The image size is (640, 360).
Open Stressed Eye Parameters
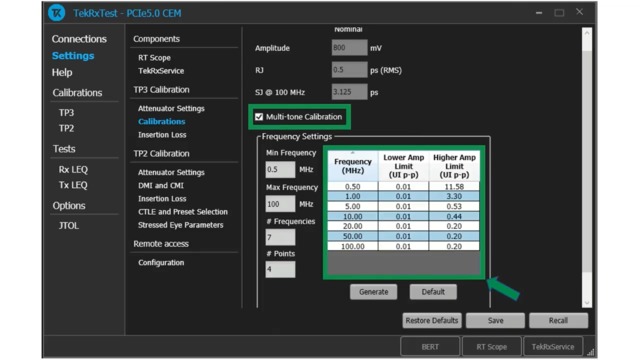coord(180,225)
